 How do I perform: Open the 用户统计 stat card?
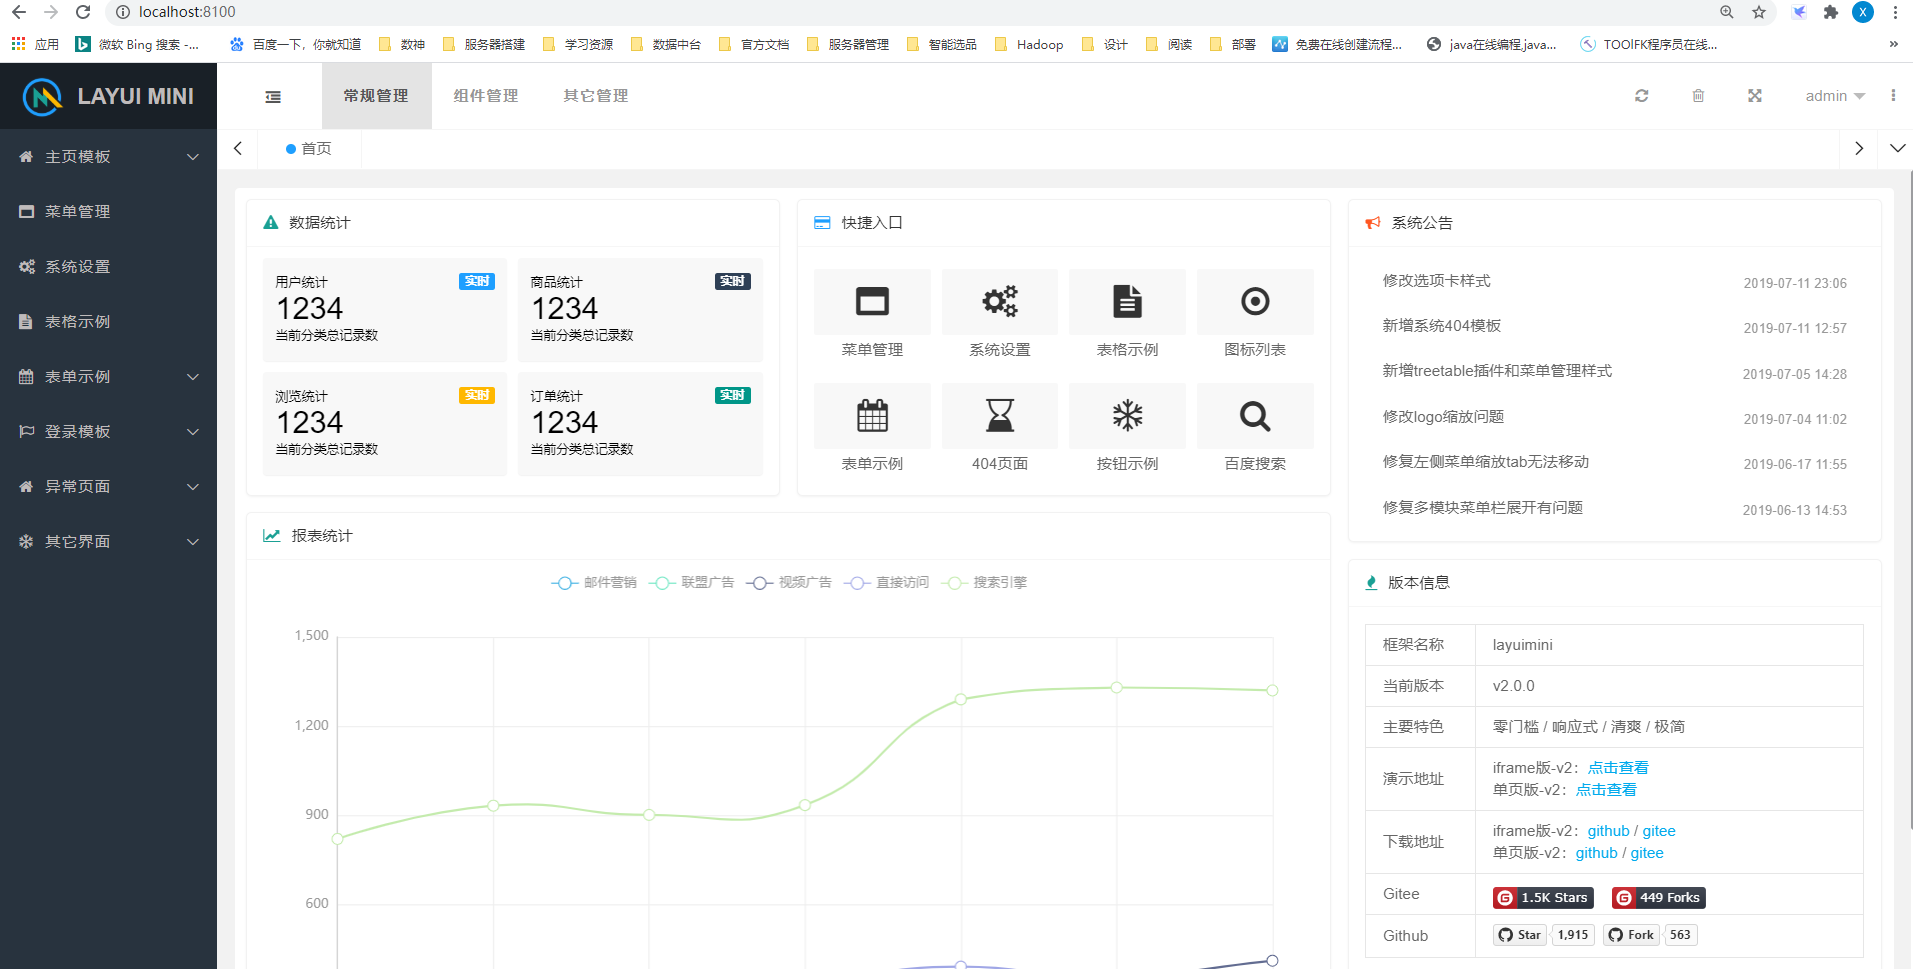(x=385, y=310)
